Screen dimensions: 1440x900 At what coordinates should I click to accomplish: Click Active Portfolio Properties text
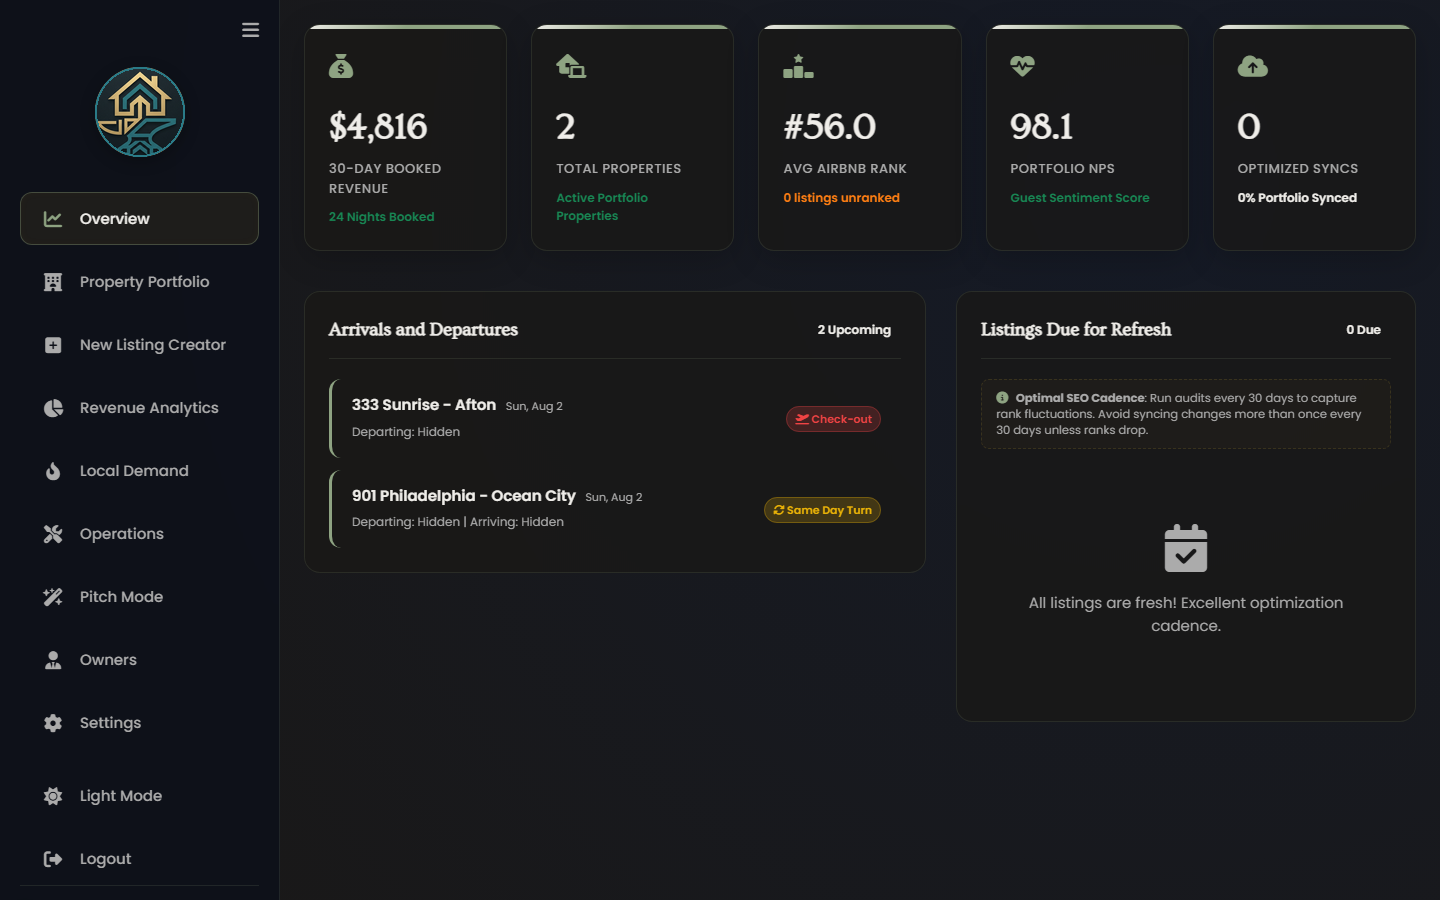[602, 207]
